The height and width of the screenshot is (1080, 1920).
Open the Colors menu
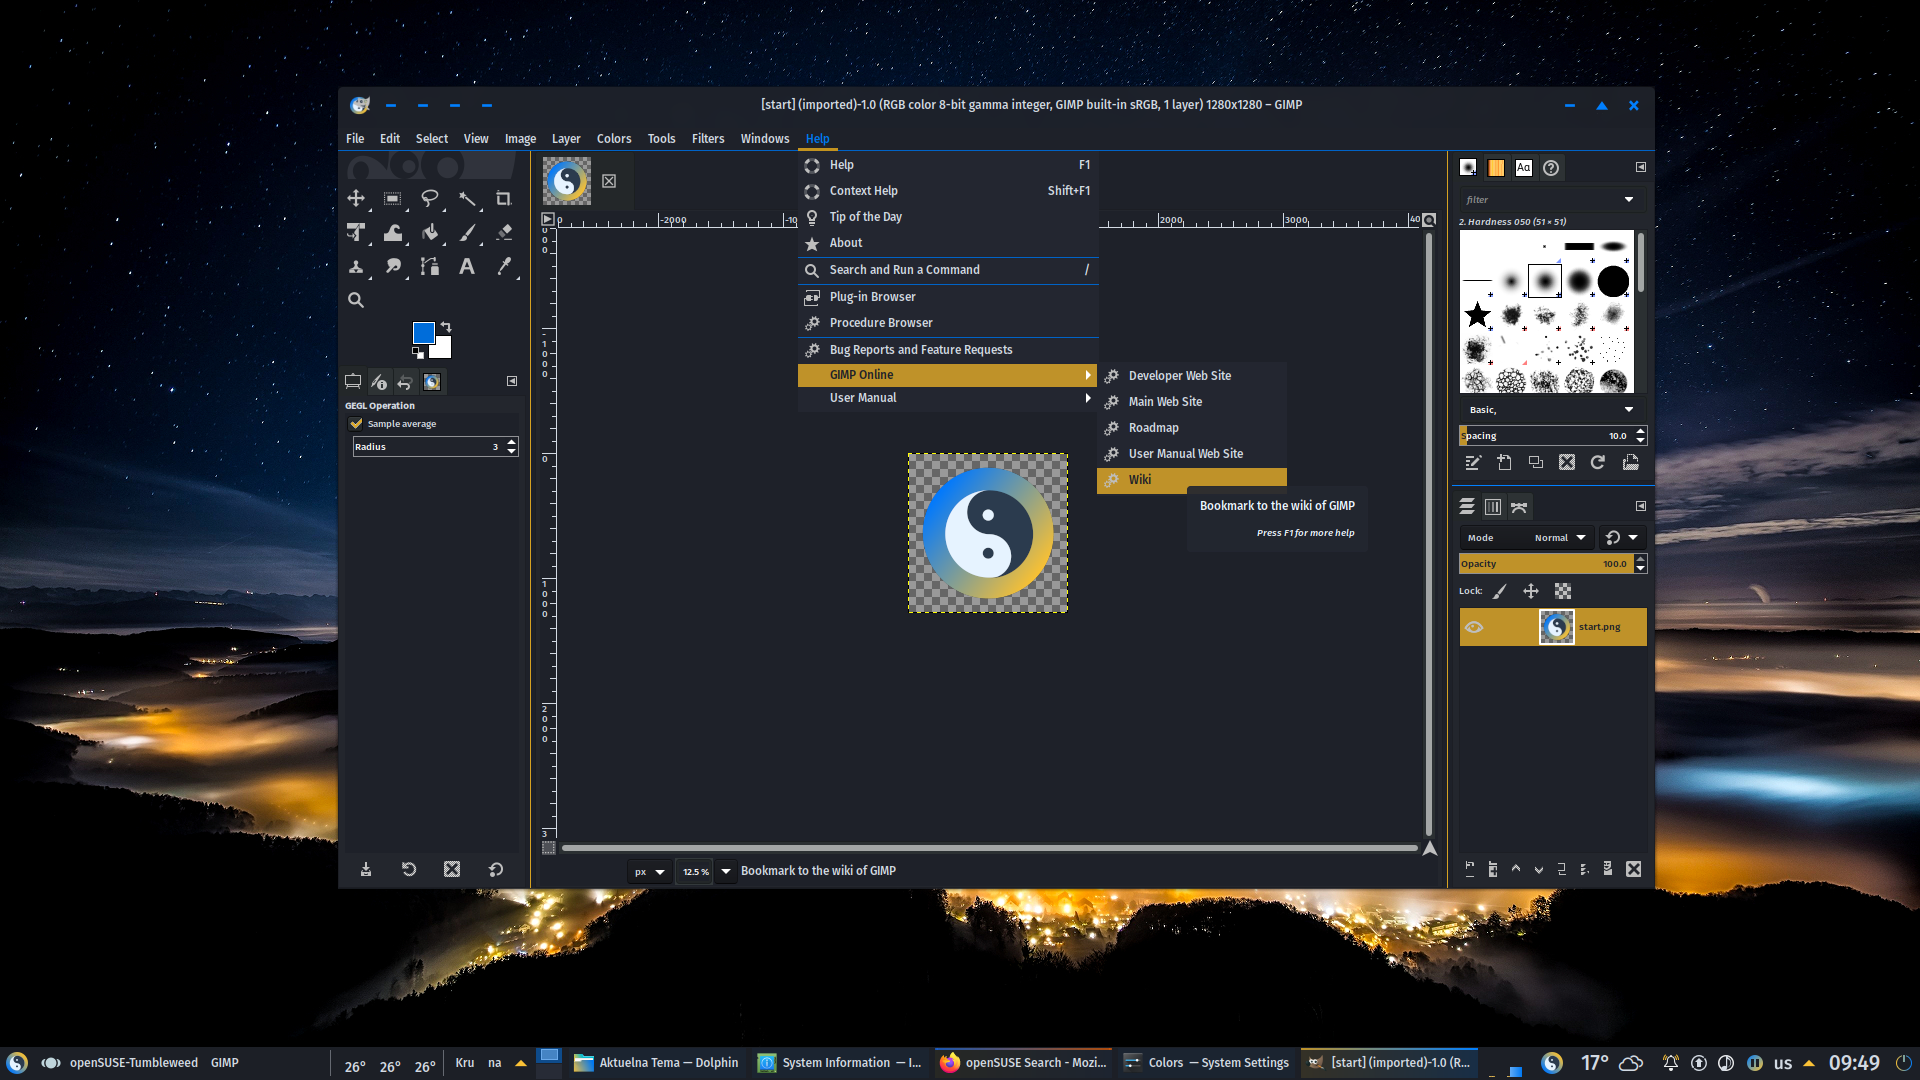coord(614,139)
